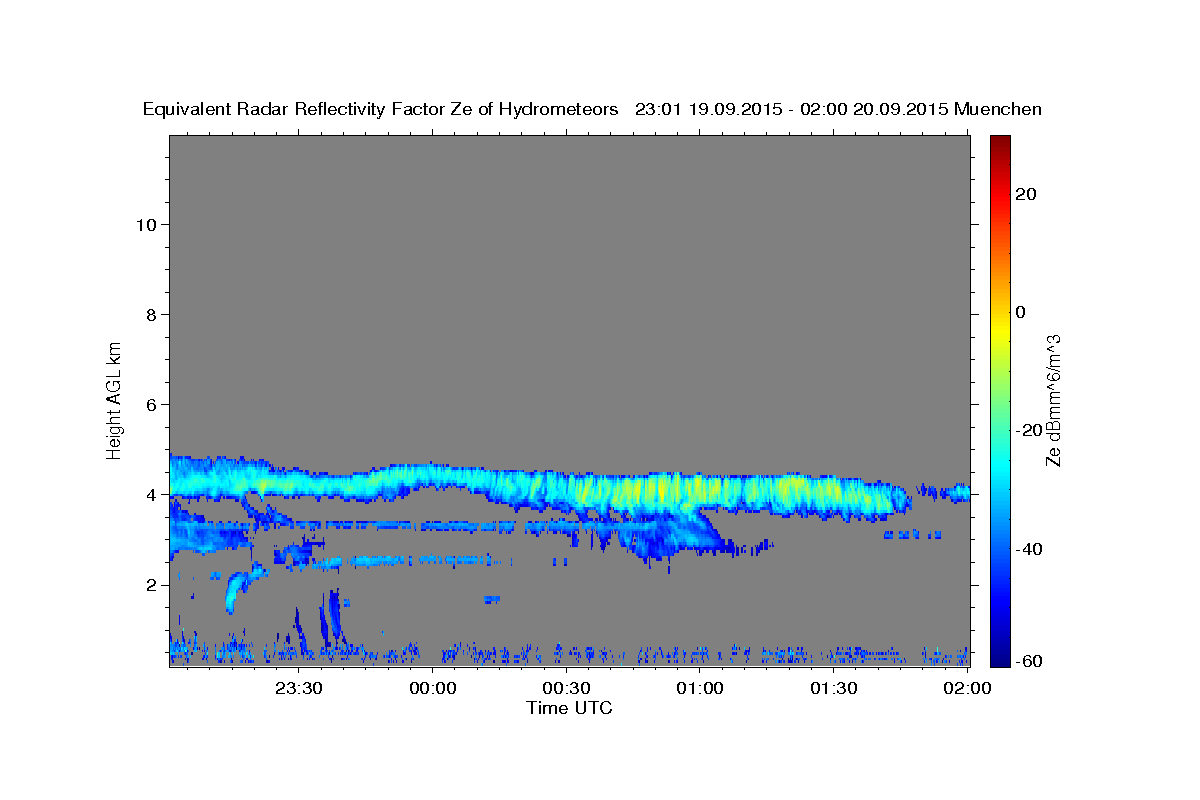Click the colorbar value -60

[x=1031, y=660]
